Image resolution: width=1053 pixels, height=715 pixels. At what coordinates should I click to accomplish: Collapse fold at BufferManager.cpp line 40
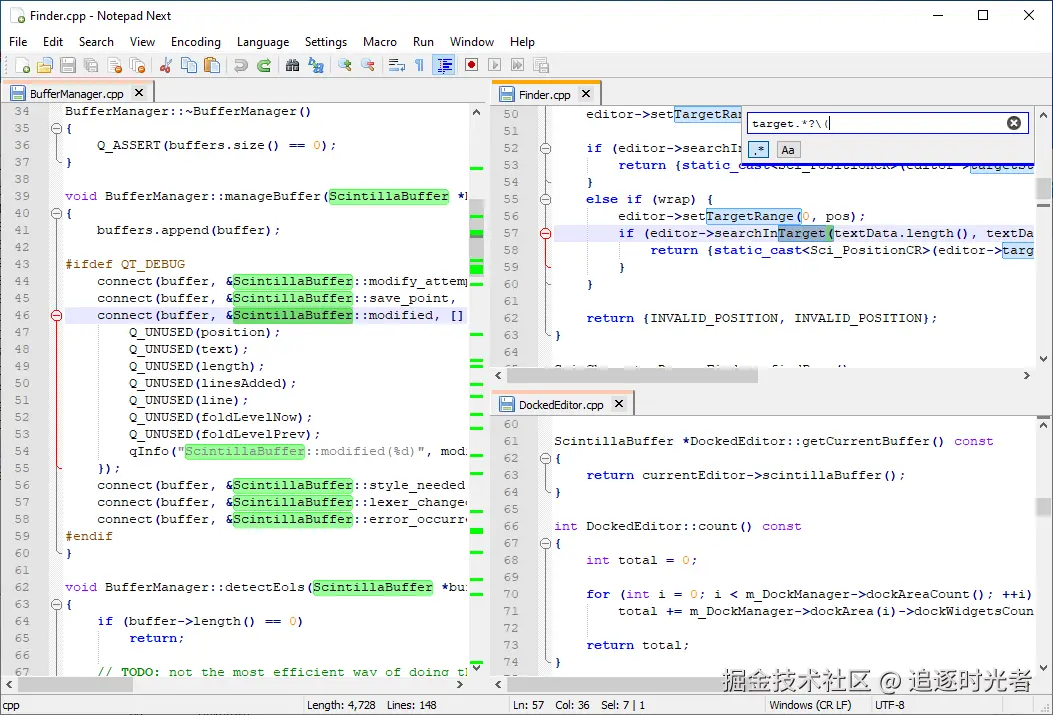tap(56, 213)
